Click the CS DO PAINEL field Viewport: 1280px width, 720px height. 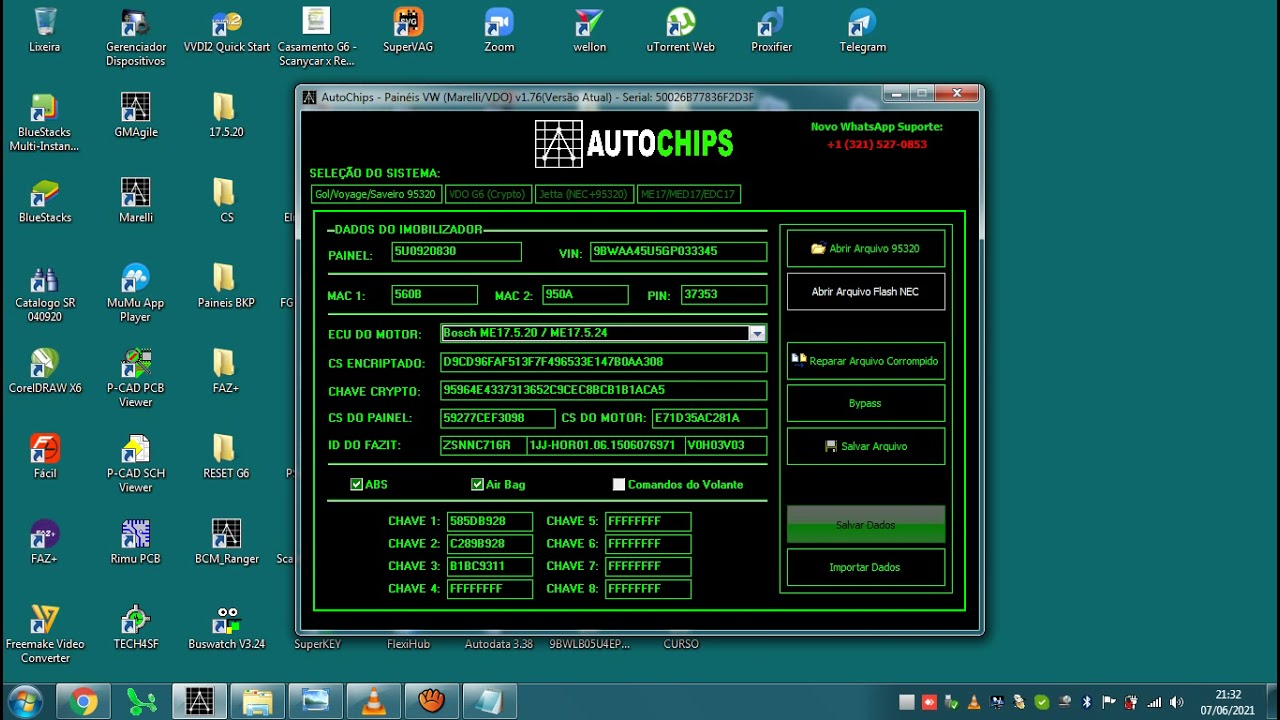(x=497, y=418)
